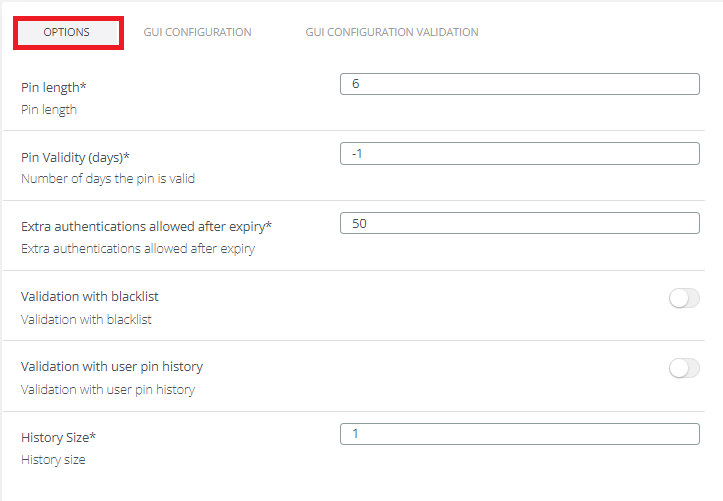Click the Pin length input field
The height and width of the screenshot is (501, 723).
click(x=519, y=84)
